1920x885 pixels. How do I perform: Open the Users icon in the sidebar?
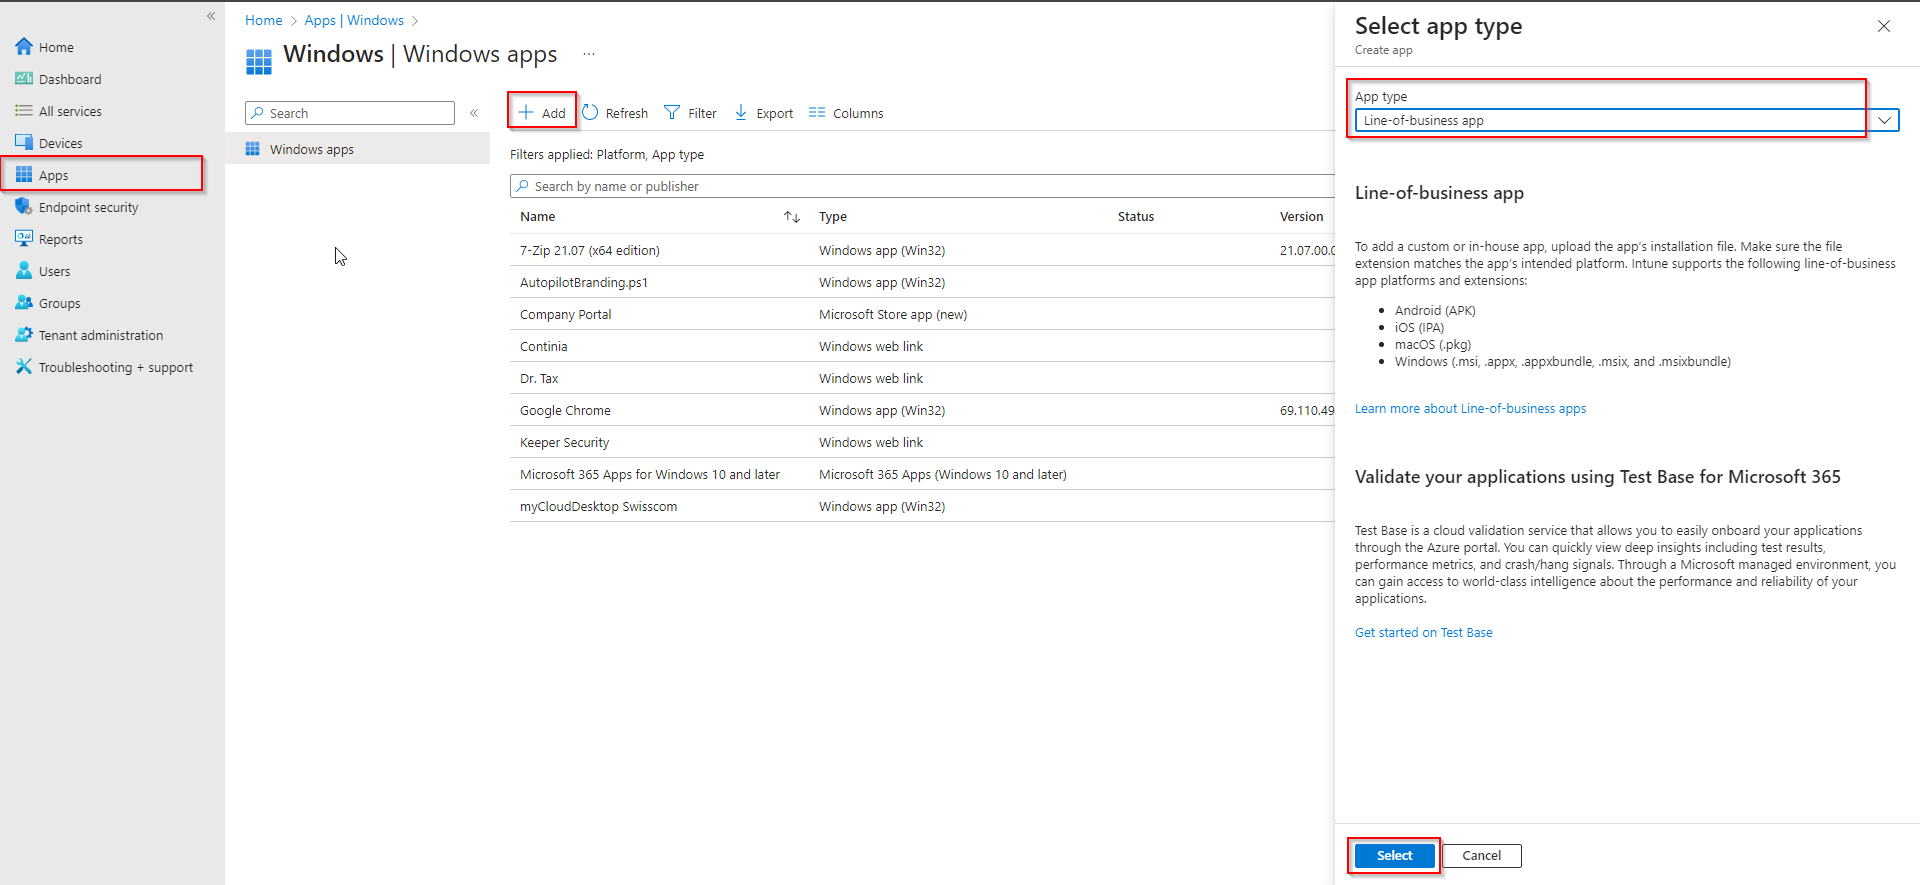[x=24, y=271]
